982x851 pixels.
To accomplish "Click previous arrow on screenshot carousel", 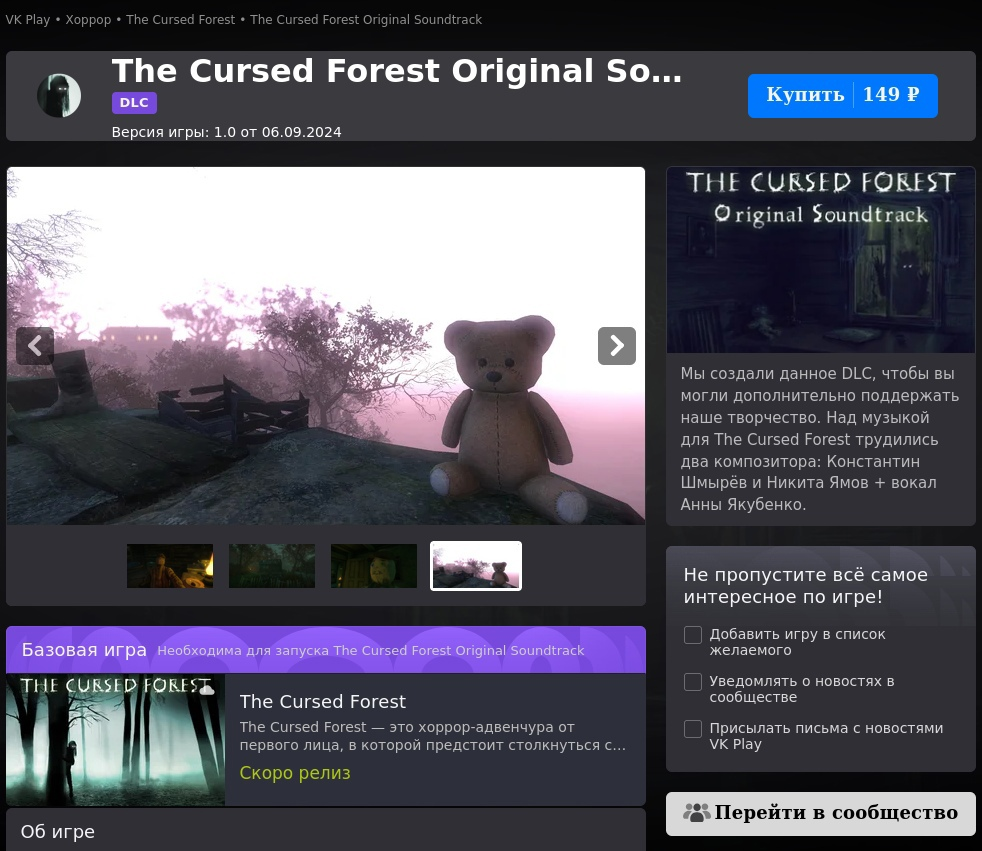I will (34, 345).
